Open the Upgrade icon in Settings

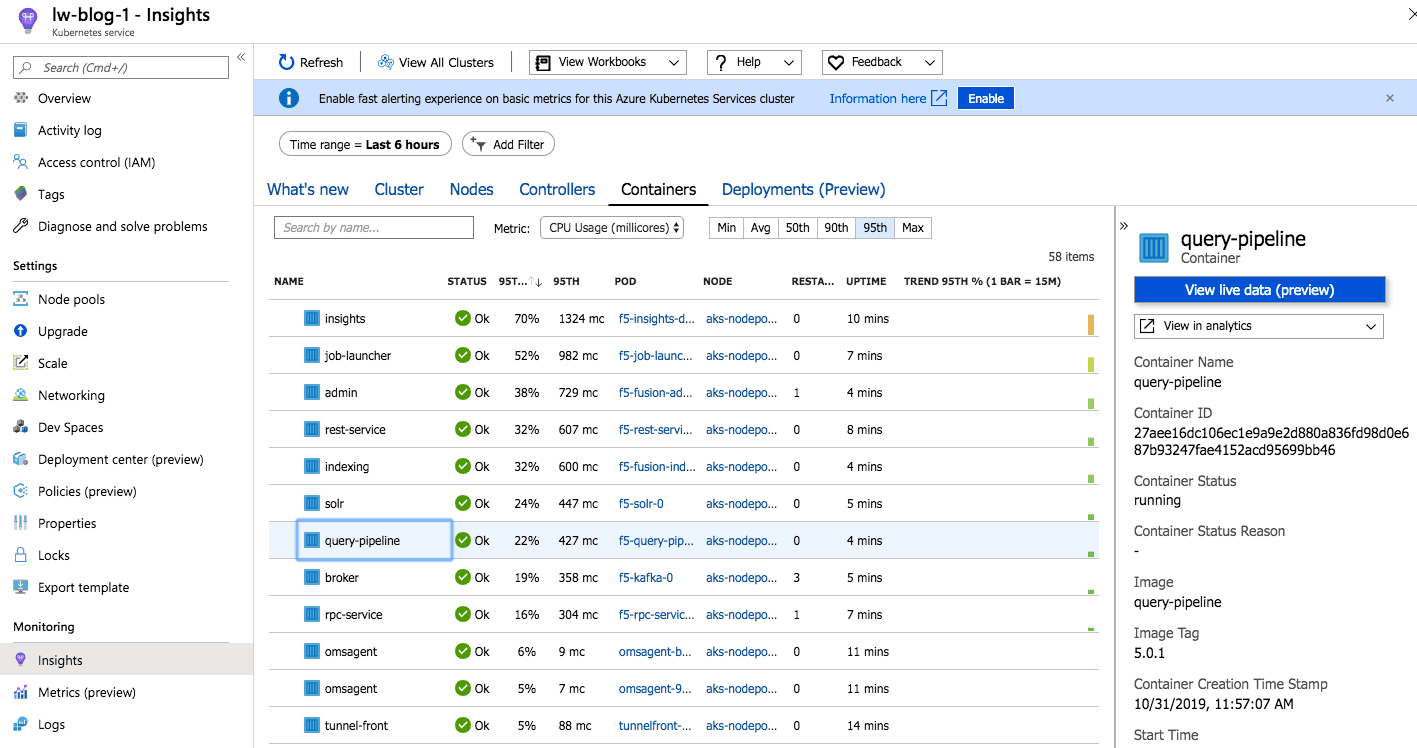pyautogui.click(x=21, y=331)
